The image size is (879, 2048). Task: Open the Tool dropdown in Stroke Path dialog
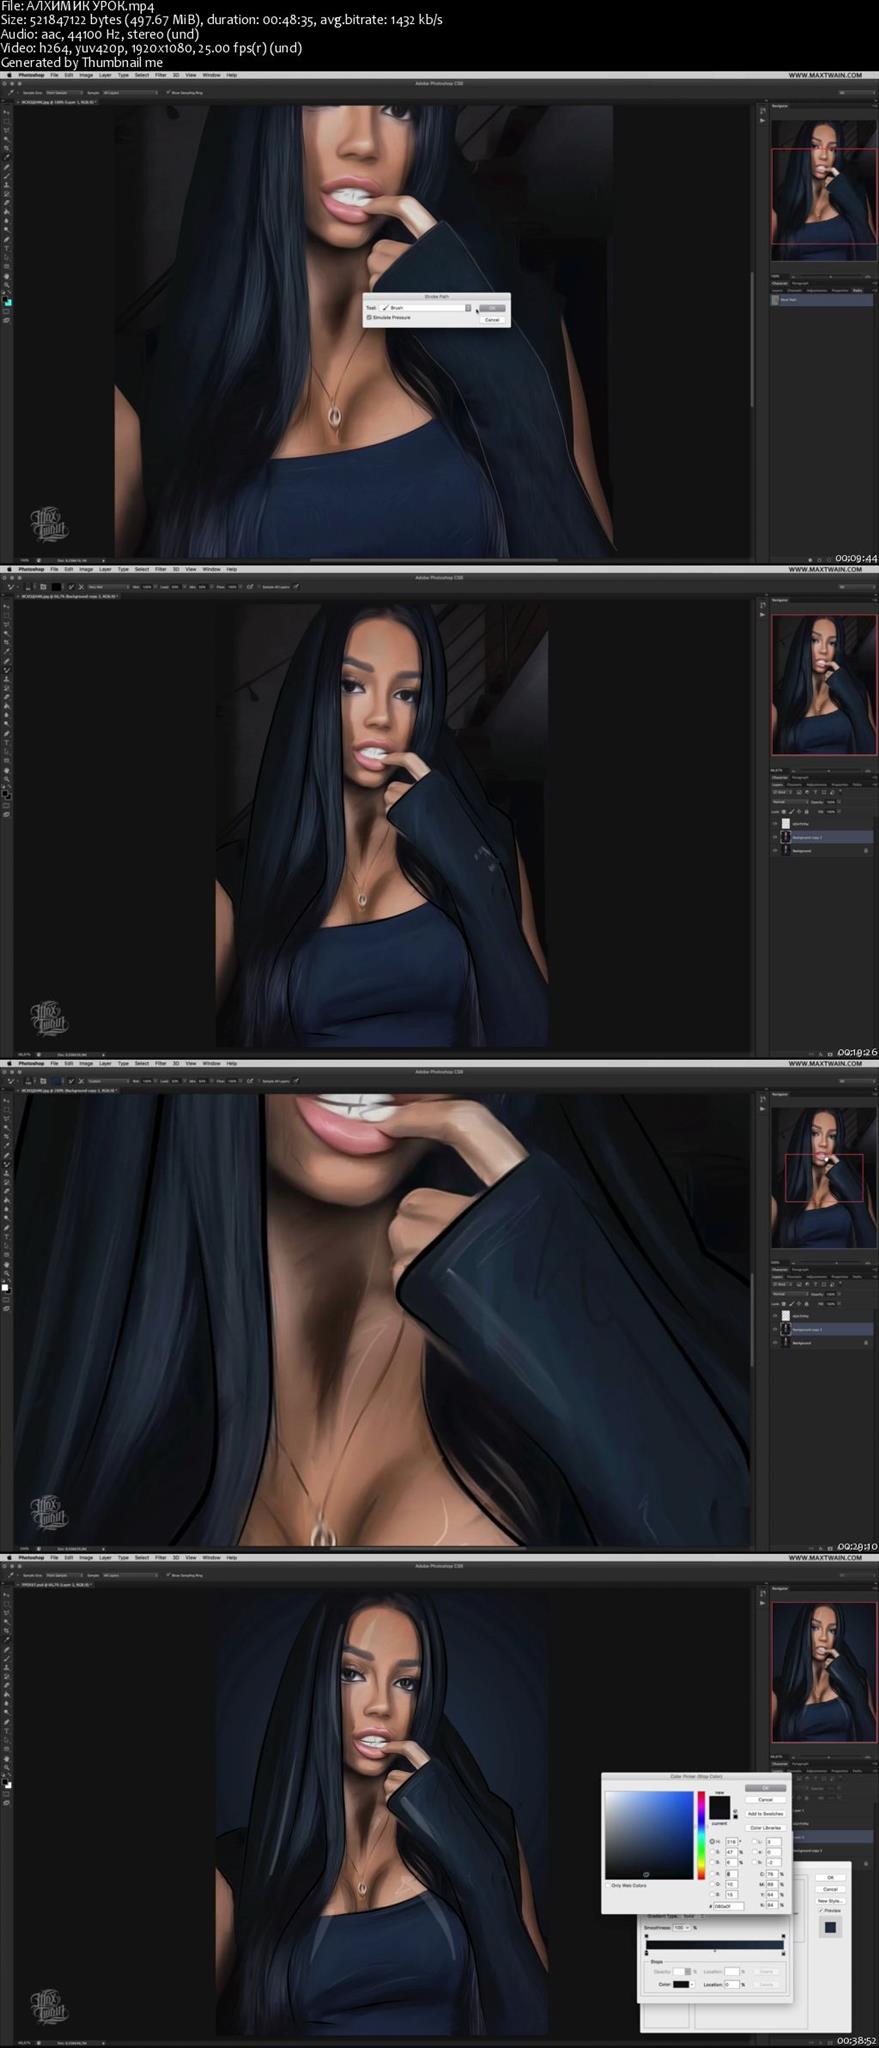(426, 308)
